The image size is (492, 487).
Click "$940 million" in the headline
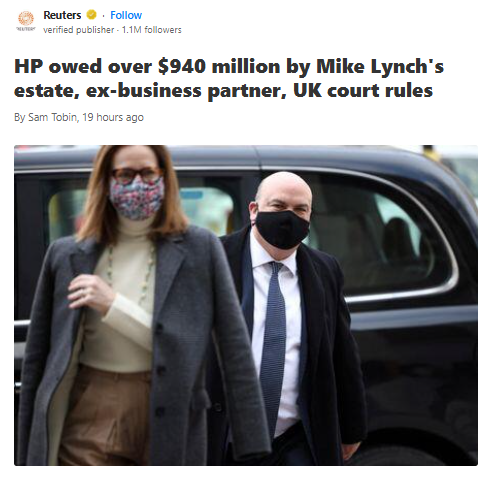[219, 66]
